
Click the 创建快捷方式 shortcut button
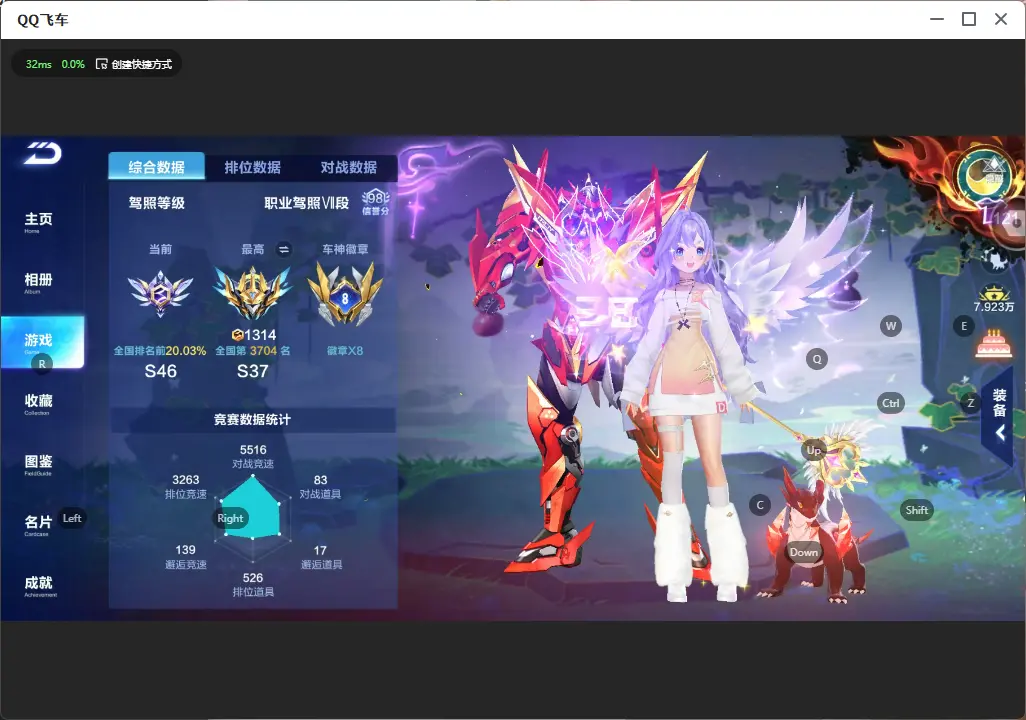pyautogui.click(x=133, y=64)
